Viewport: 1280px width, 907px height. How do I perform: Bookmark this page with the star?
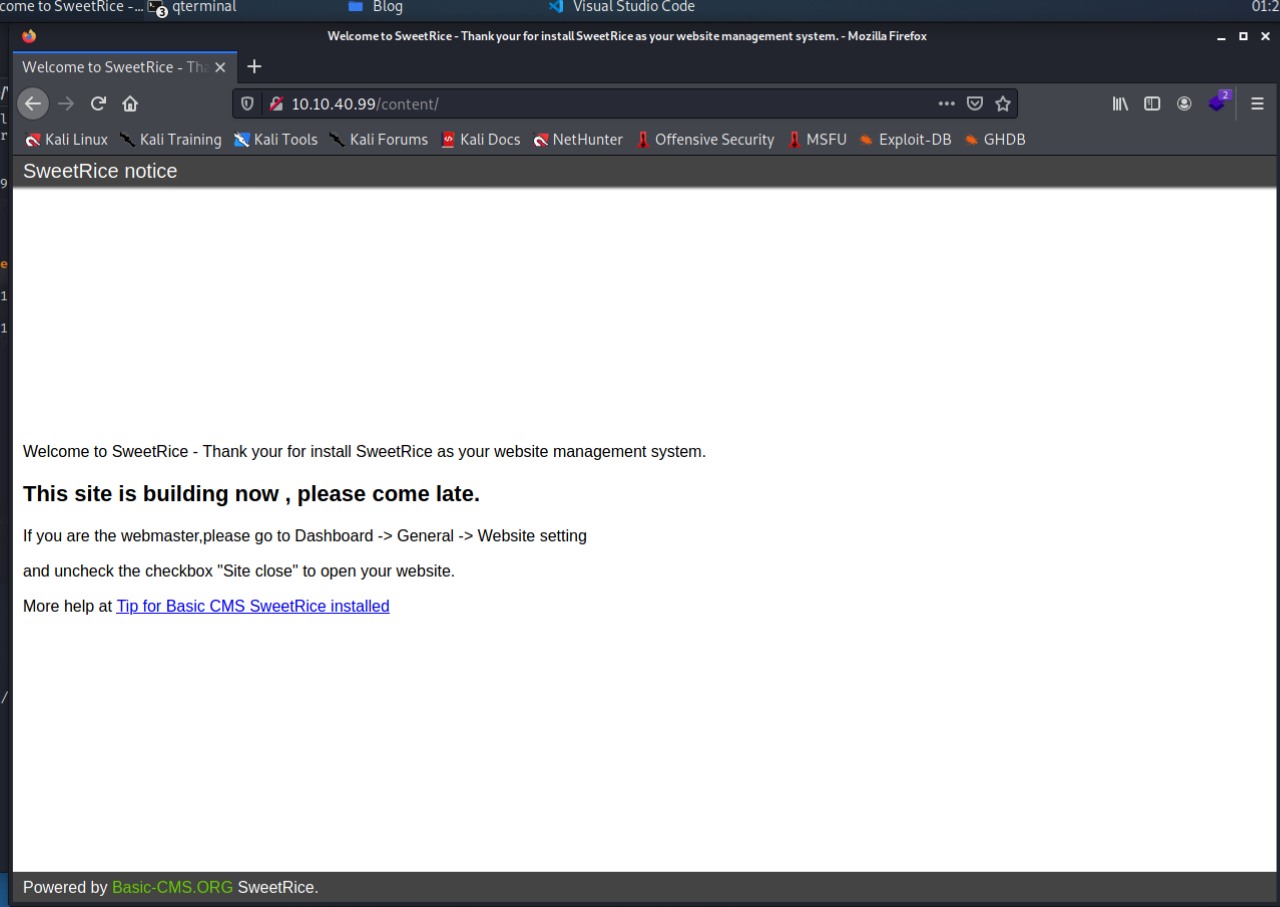pos(1003,104)
